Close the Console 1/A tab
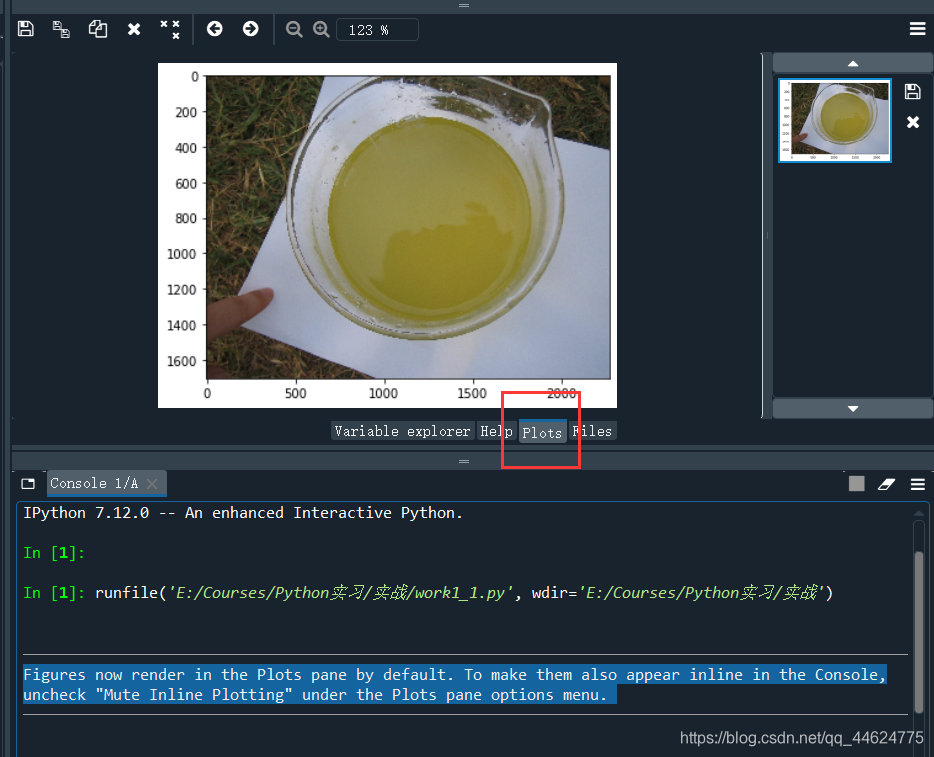The image size is (934, 757). (x=152, y=484)
